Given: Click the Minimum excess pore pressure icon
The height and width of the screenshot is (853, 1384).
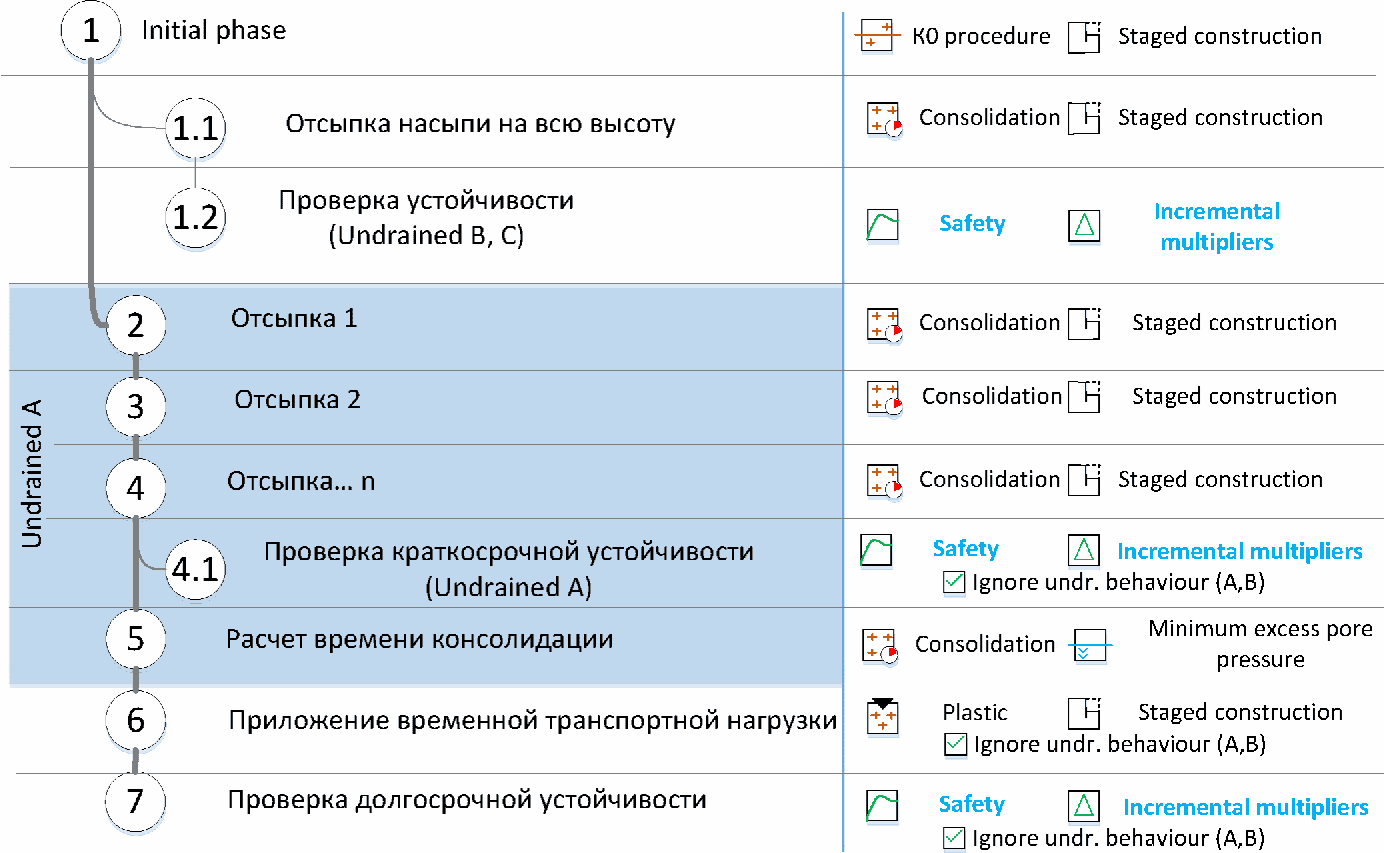Looking at the screenshot, I should [x=1088, y=646].
